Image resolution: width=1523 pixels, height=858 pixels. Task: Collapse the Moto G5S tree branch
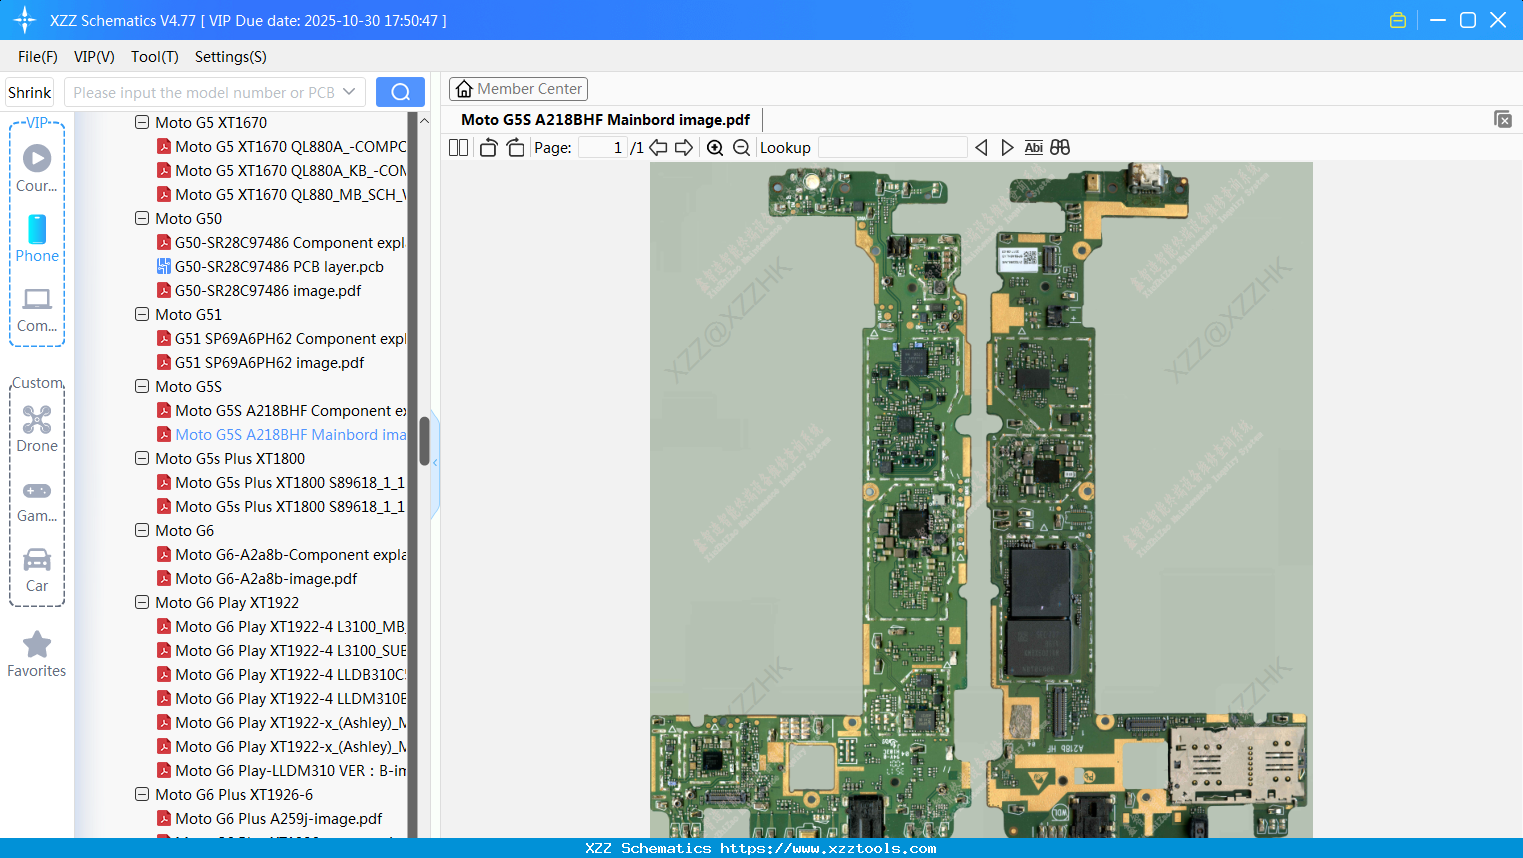pos(141,386)
